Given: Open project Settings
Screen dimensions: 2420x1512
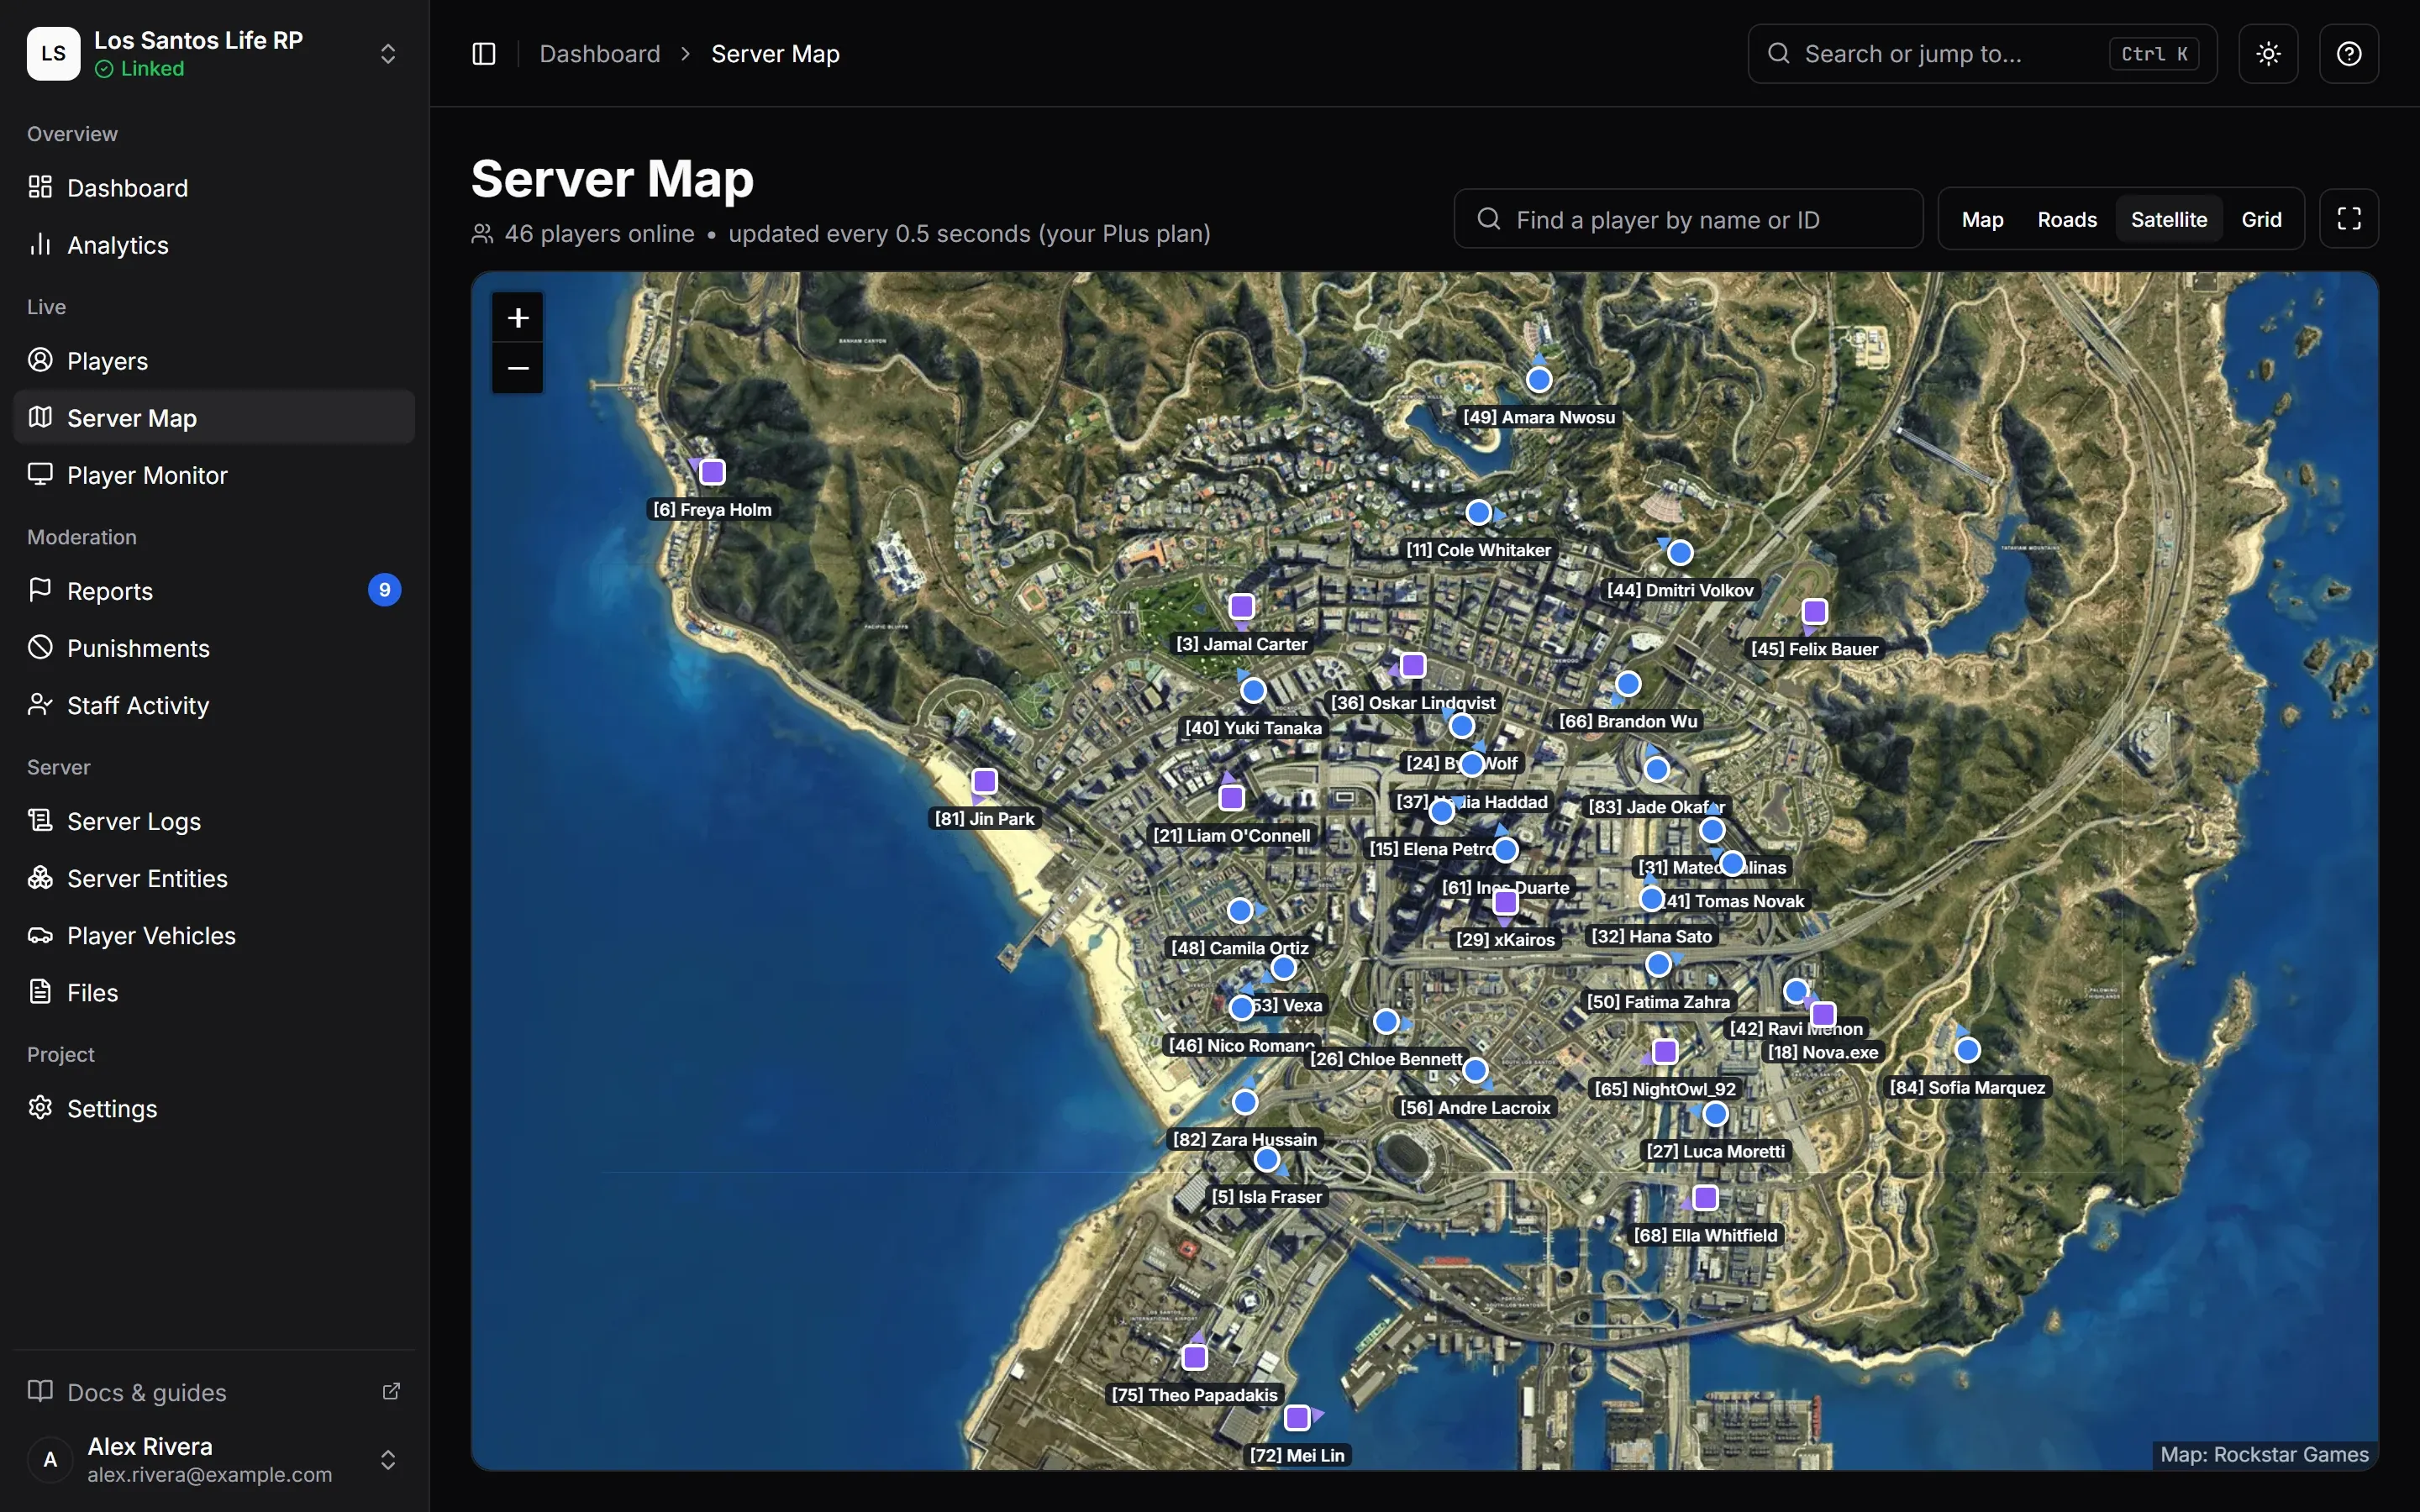Looking at the screenshot, I should click(214, 1108).
